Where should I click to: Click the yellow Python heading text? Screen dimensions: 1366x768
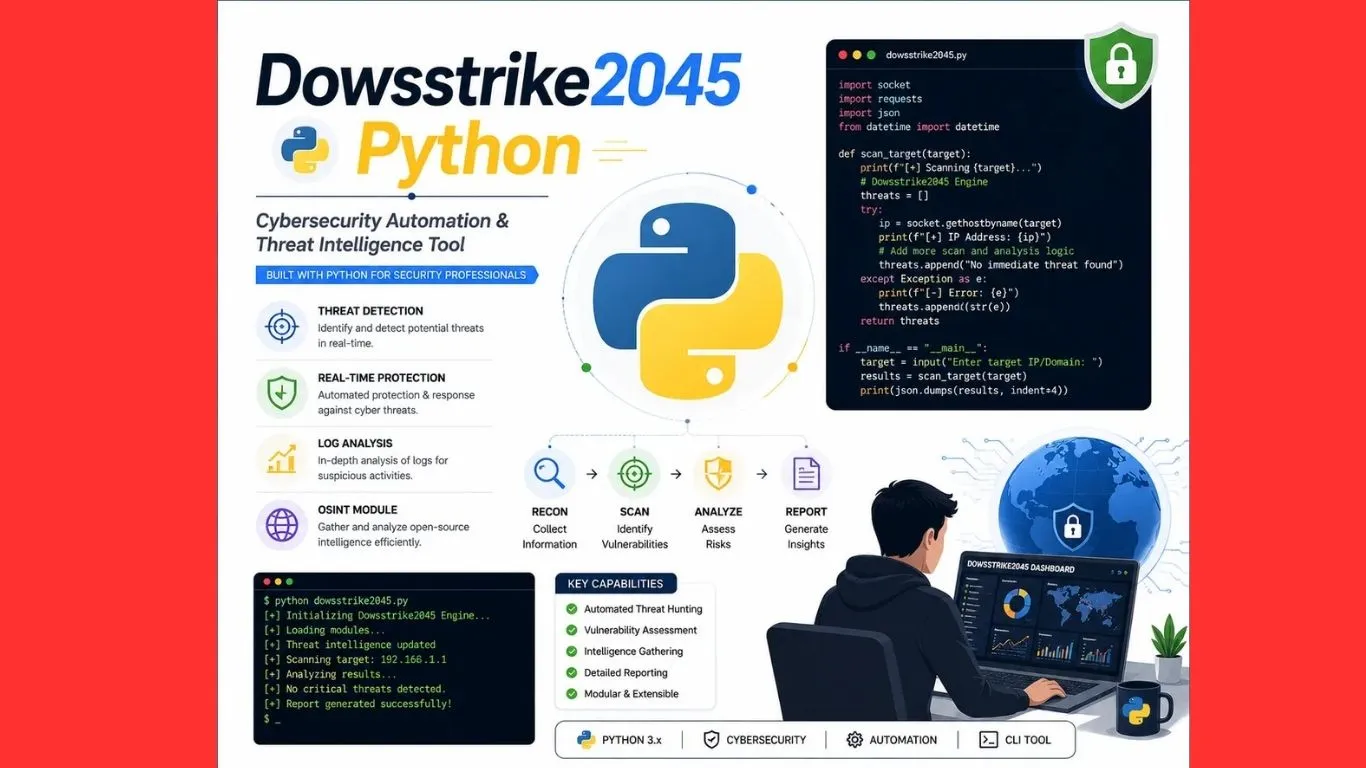point(468,152)
